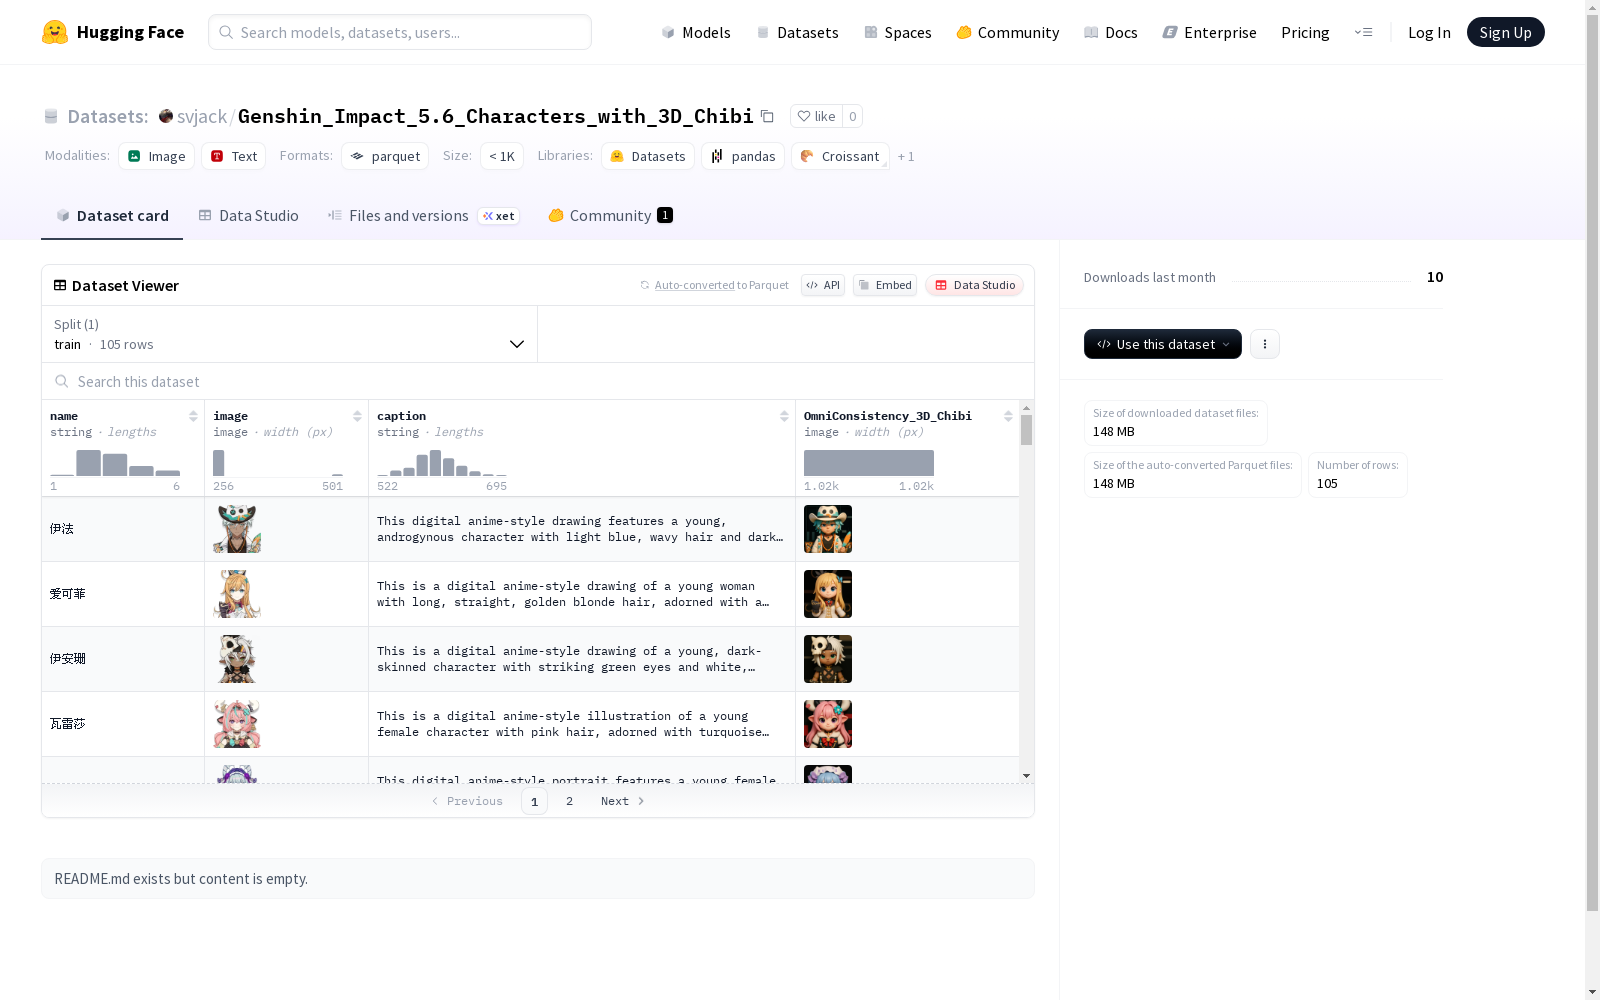Viewport: 1600px width, 1000px height.
Task: Click the Sign Up button
Action: (x=1505, y=32)
